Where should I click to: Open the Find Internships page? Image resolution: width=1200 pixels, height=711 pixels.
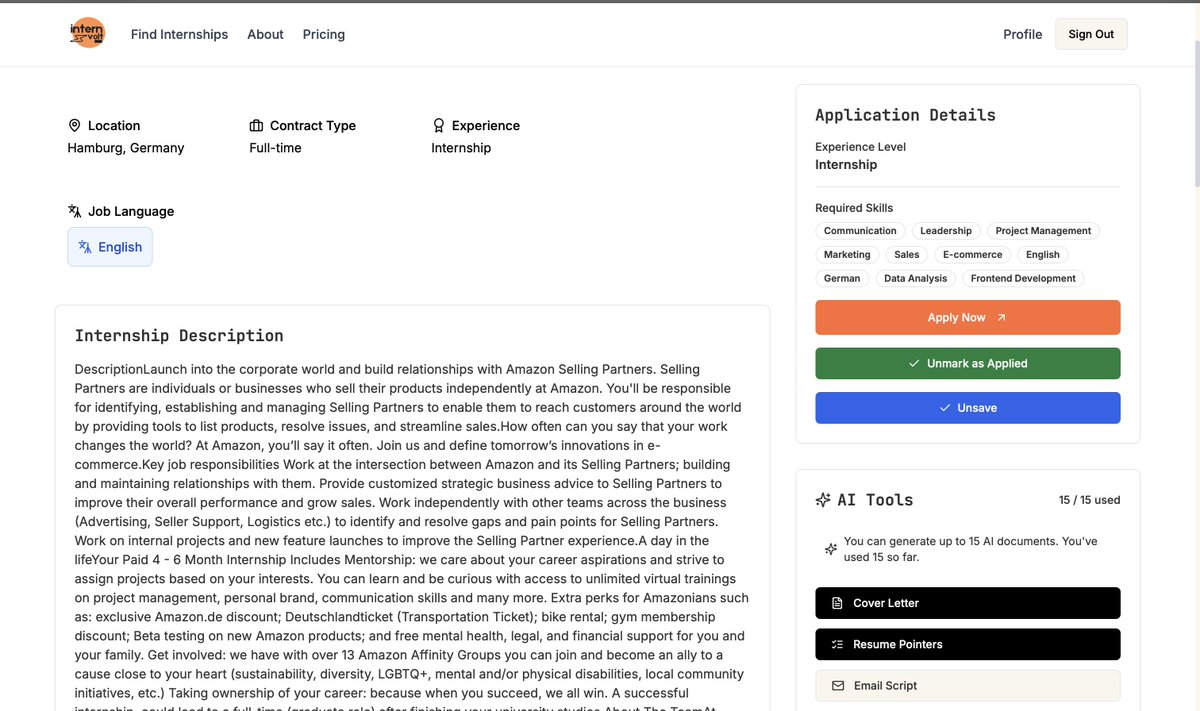click(x=179, y=34)
